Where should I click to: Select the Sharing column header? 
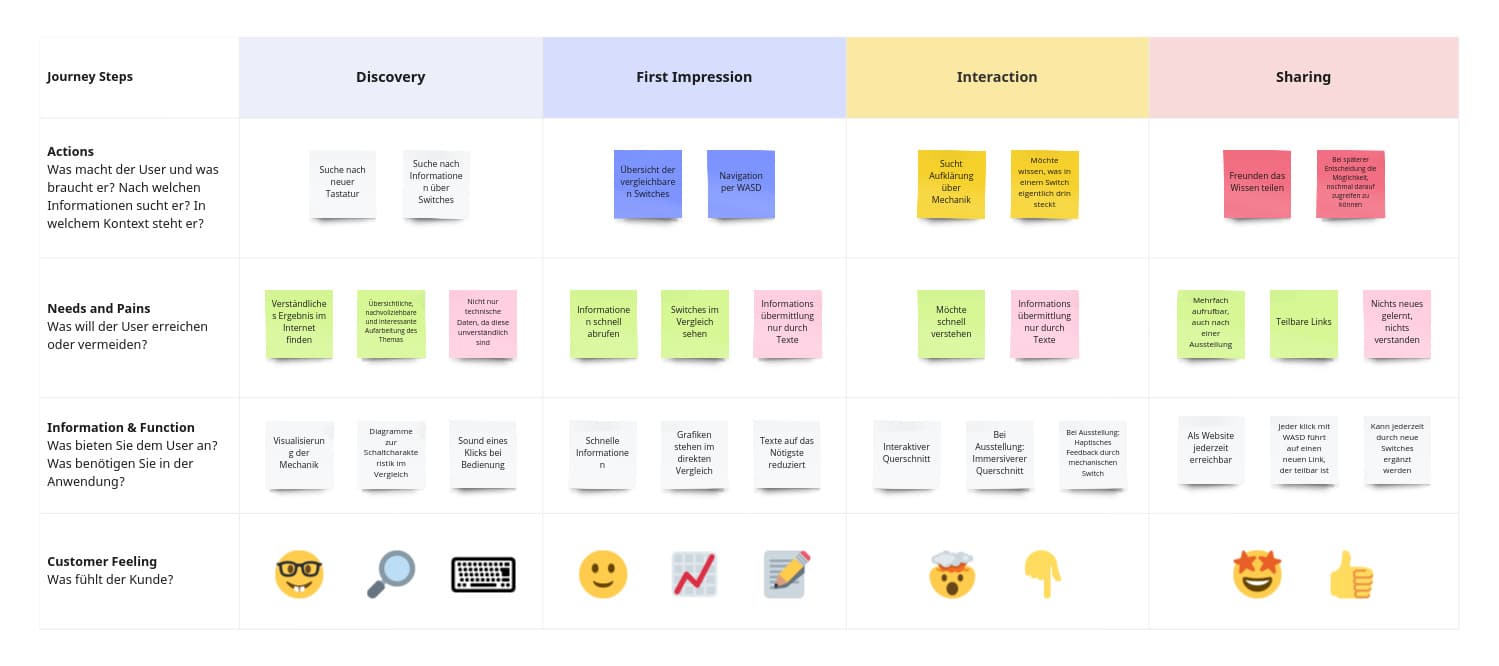coord(1303,77)
